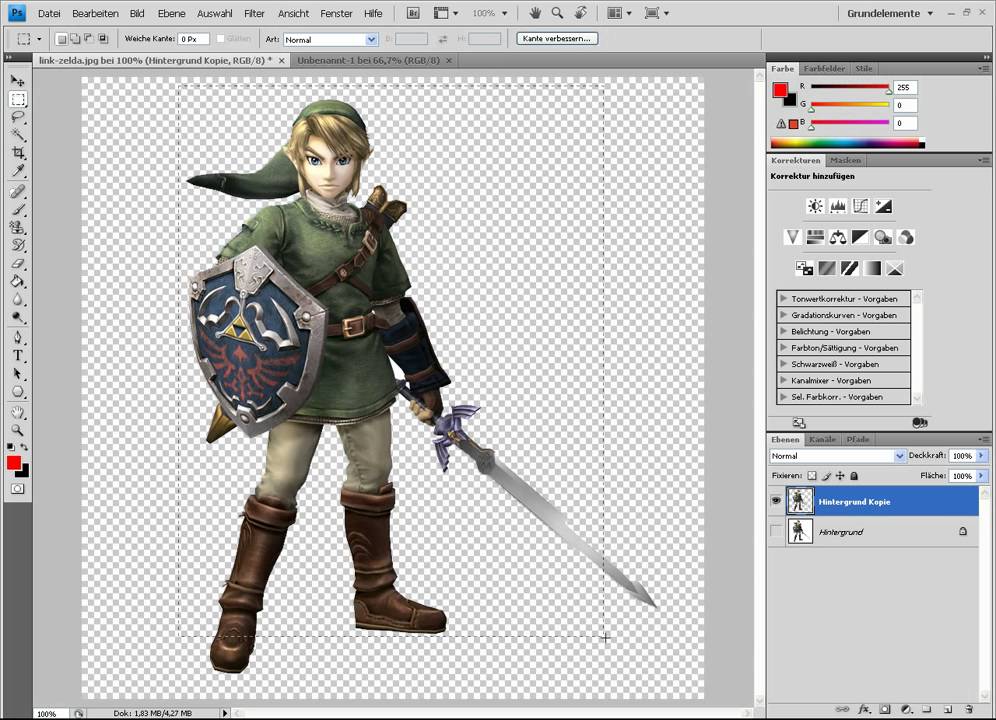Click the Weiche Kante input field
The image size is (996, 720).
[x=193, y=39]
